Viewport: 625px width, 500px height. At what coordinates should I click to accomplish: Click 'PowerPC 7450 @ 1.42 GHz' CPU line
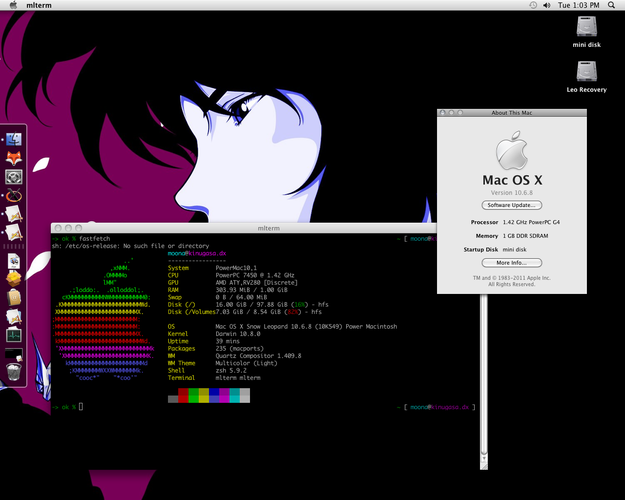pos(255,275)
